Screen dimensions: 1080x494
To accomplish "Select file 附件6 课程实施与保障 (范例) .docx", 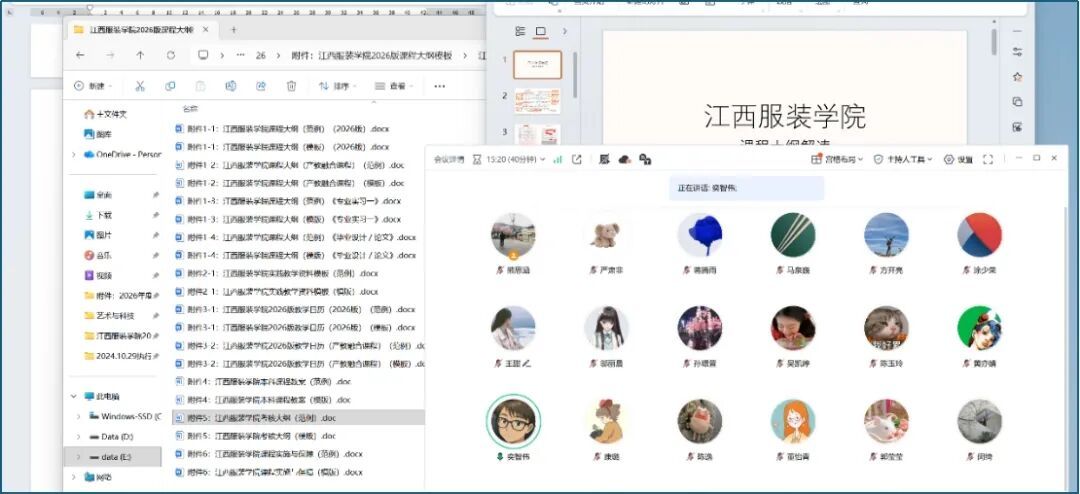I will (269, 454).
